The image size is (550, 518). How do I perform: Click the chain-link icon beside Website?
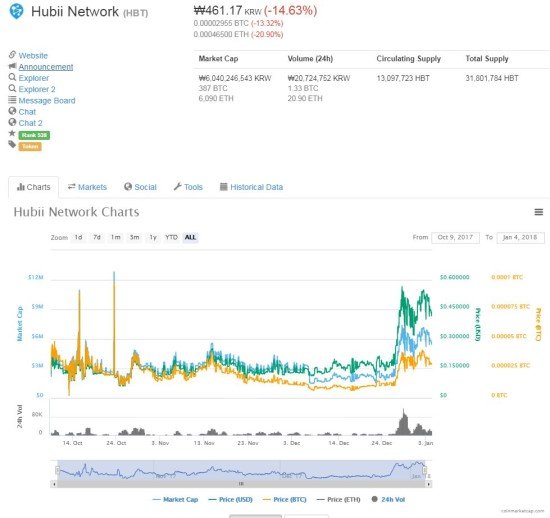12,55
